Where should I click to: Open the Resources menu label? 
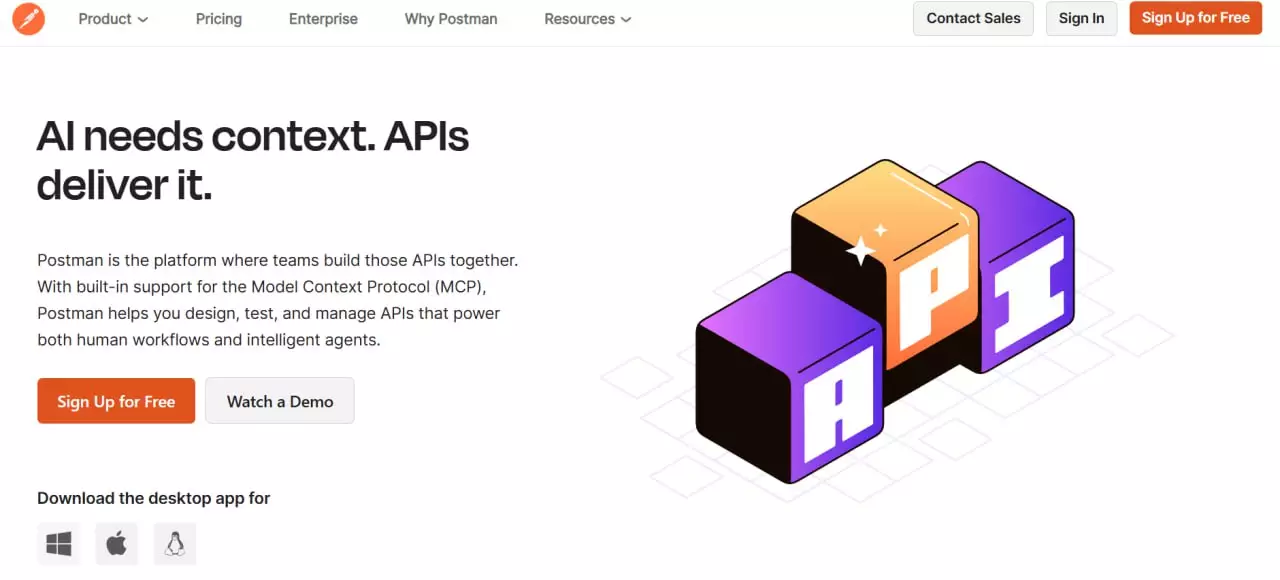coord(579,19)
